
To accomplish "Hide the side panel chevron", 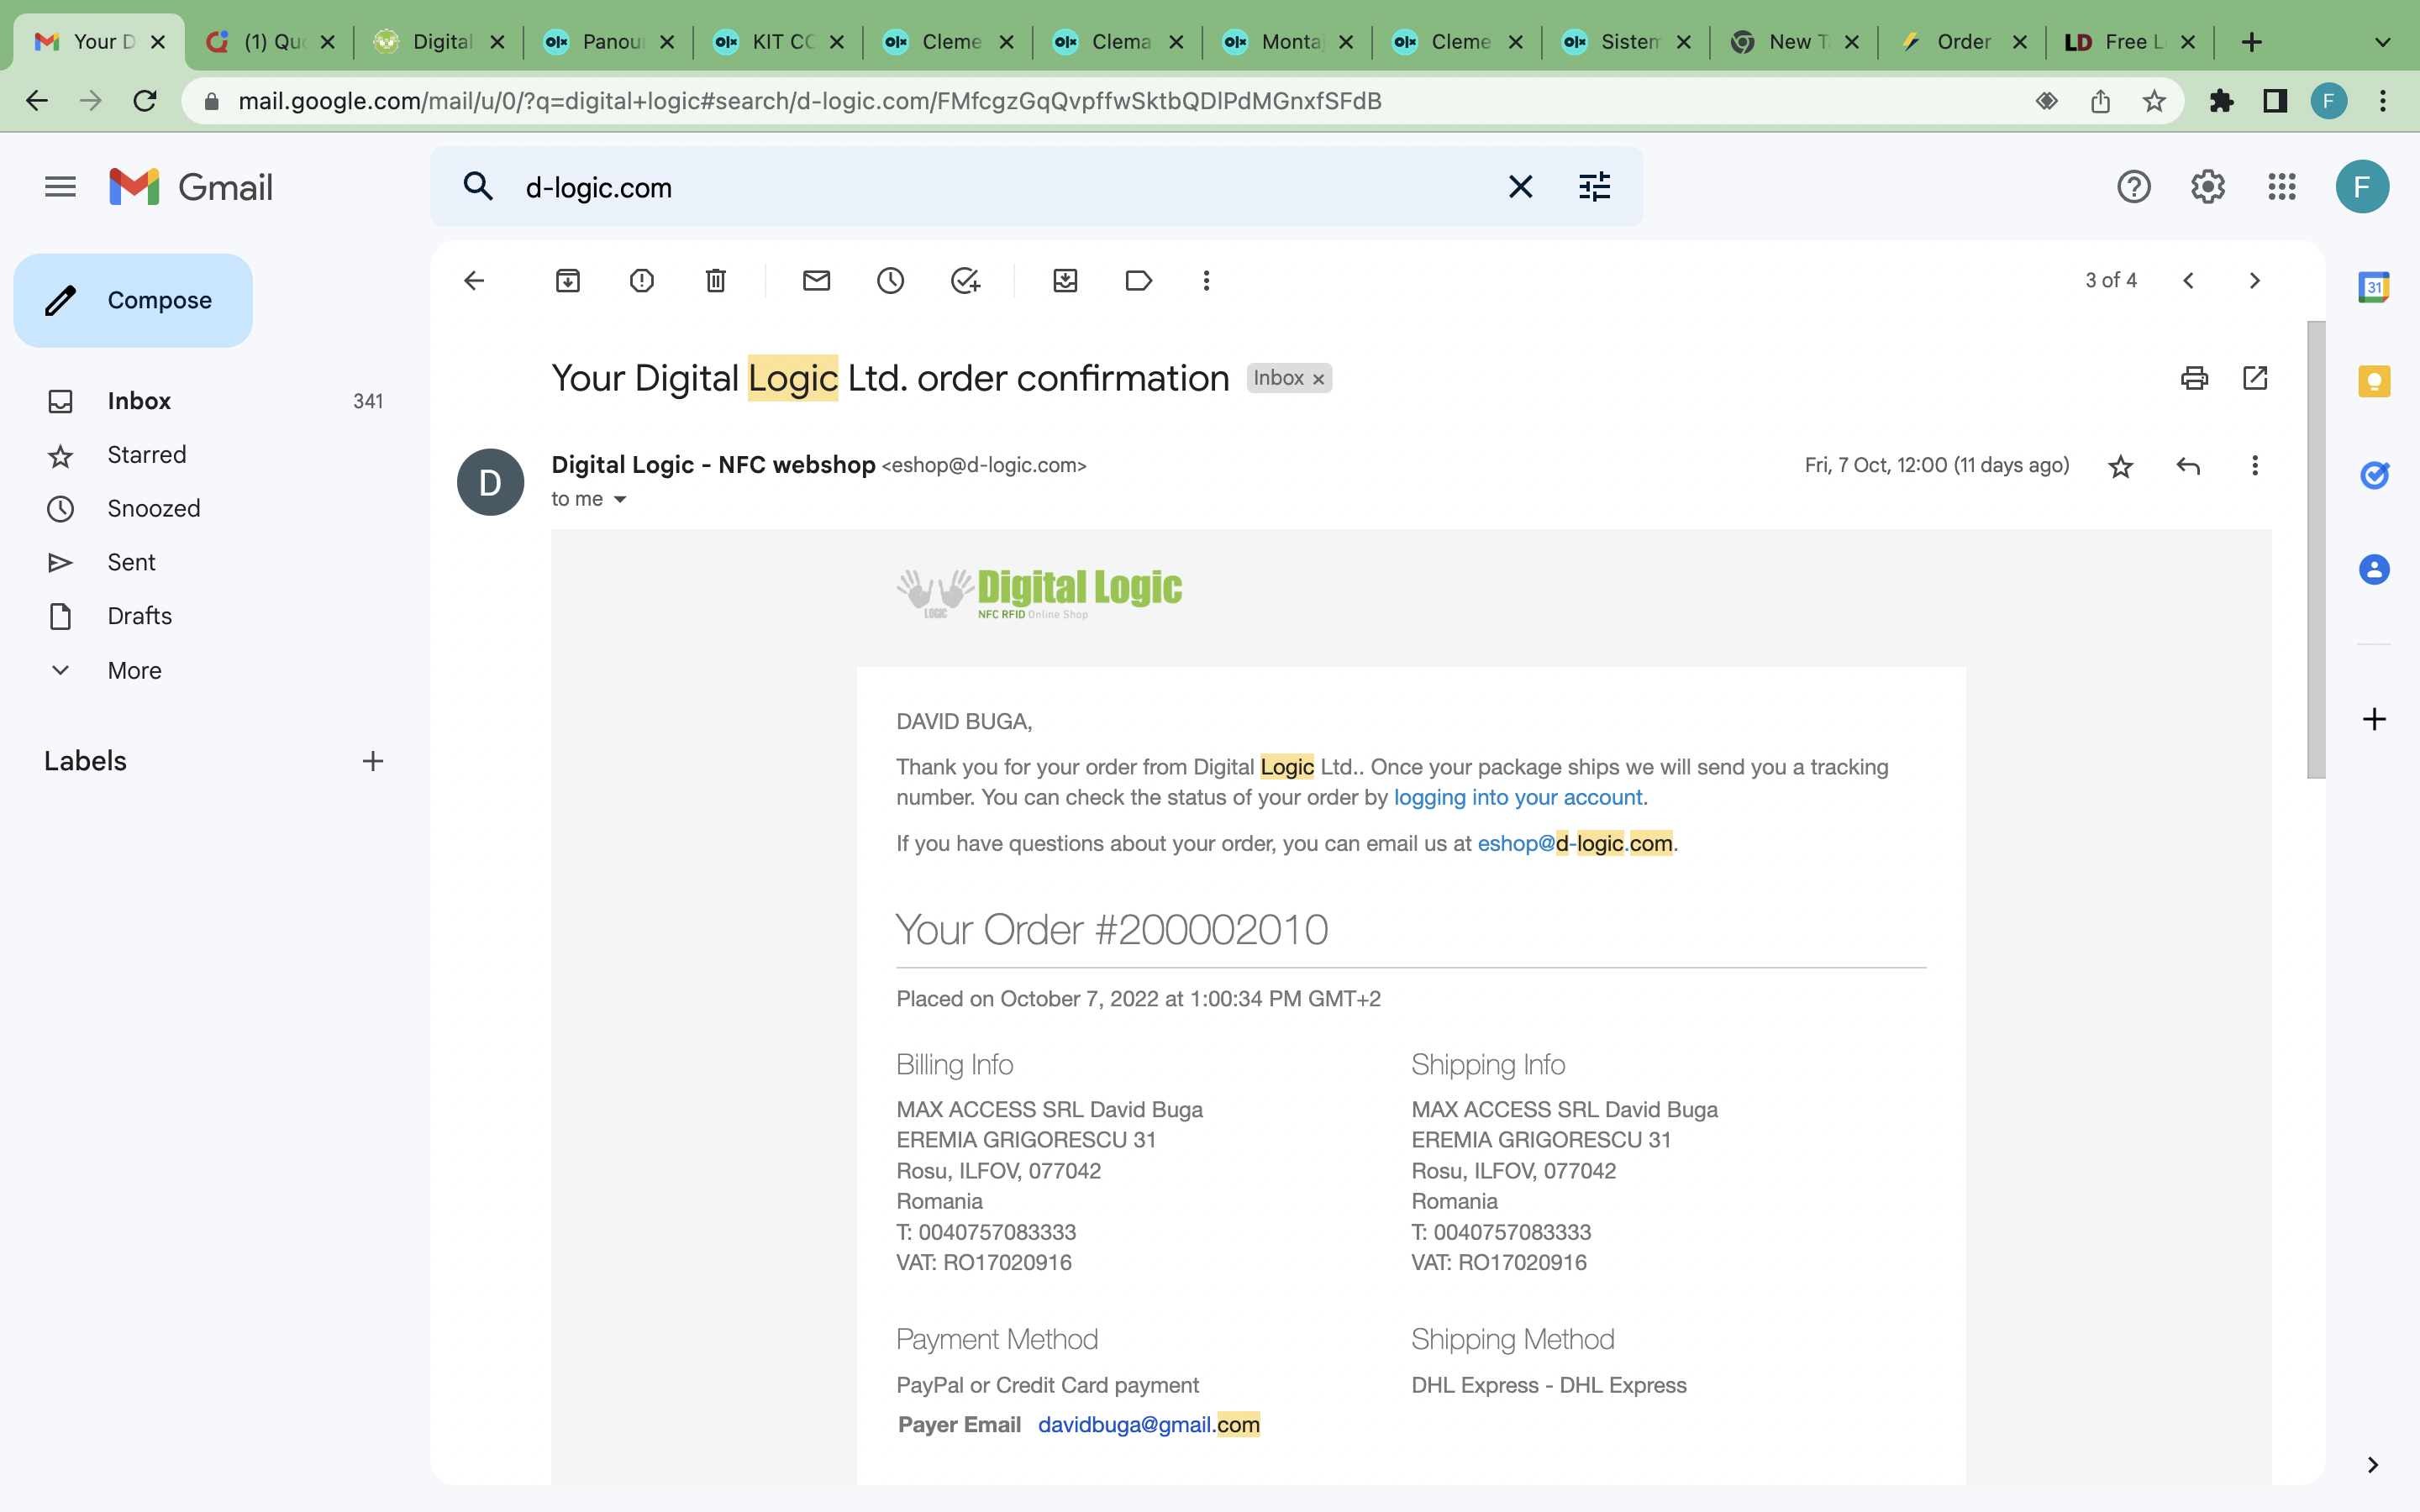I will click(2373, 1465).
